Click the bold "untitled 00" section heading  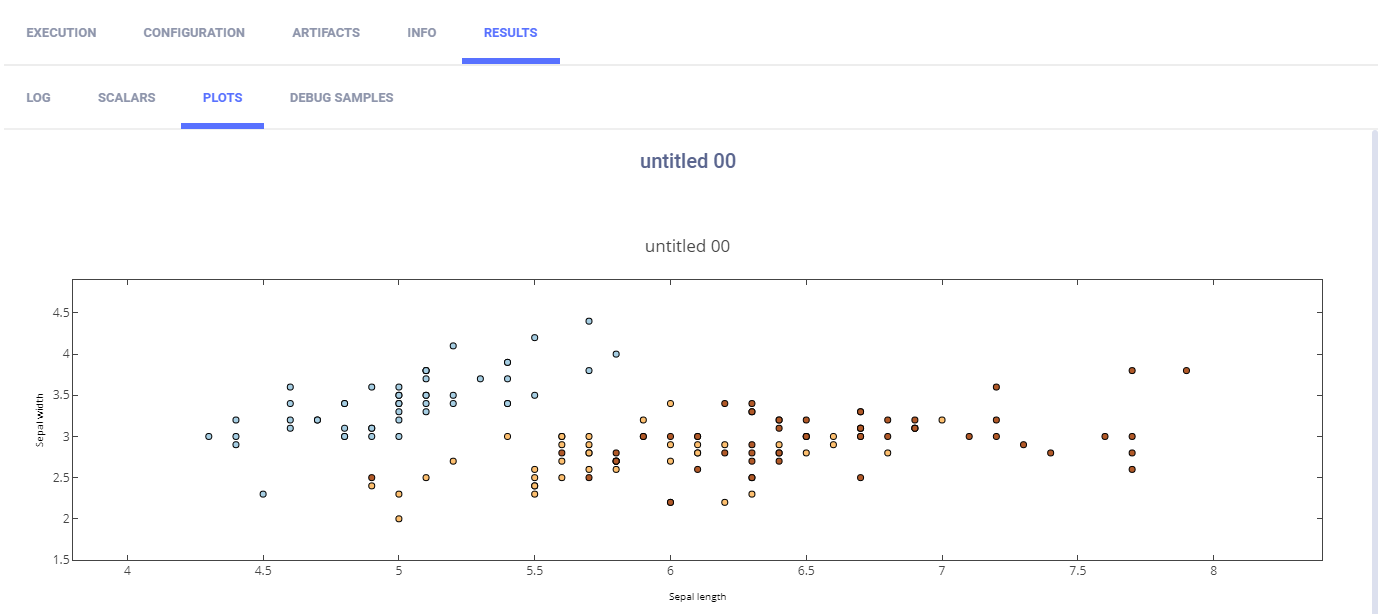tap(688, 161)
